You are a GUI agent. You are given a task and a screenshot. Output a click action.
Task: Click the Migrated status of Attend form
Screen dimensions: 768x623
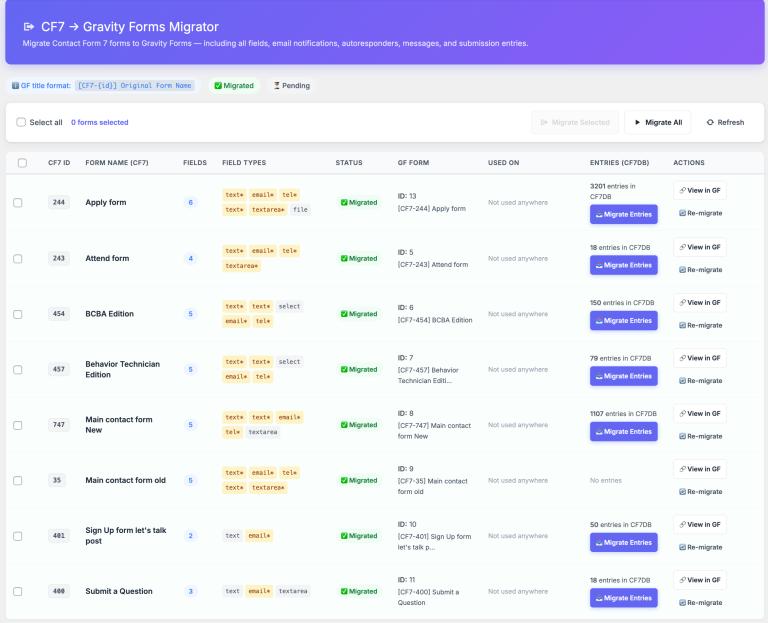pos(359,259)
